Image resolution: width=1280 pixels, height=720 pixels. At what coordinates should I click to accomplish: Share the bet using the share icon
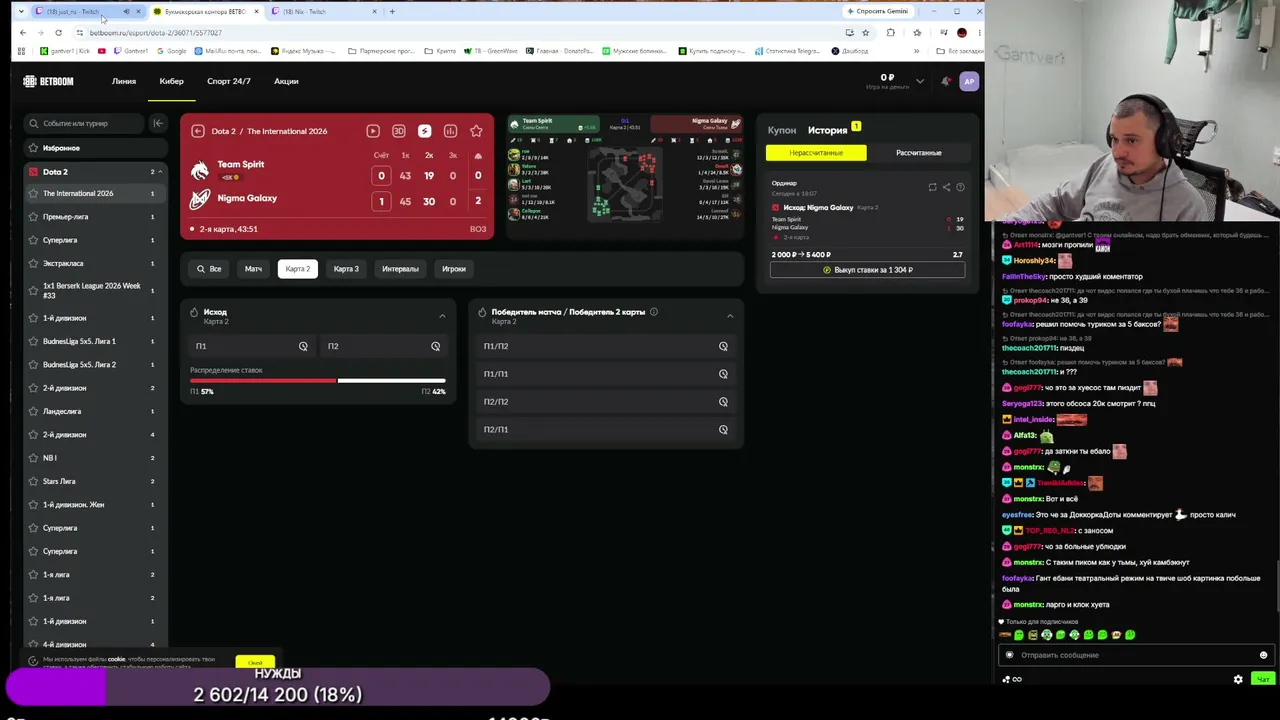946,187
